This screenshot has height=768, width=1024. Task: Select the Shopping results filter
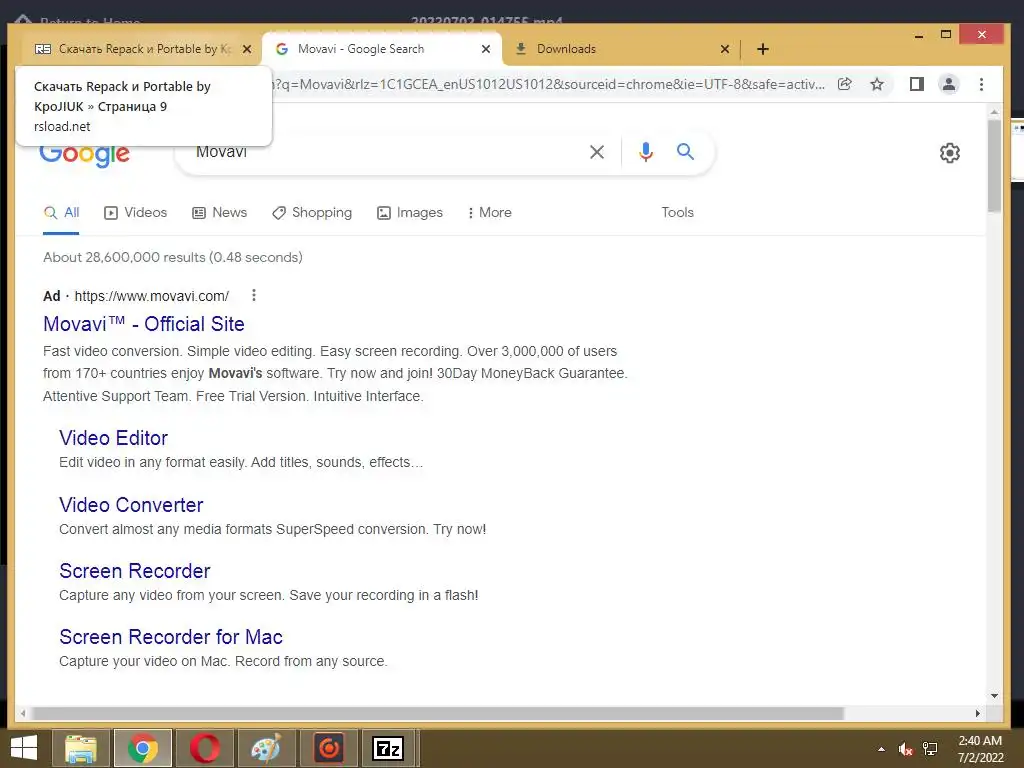(312, 213)
